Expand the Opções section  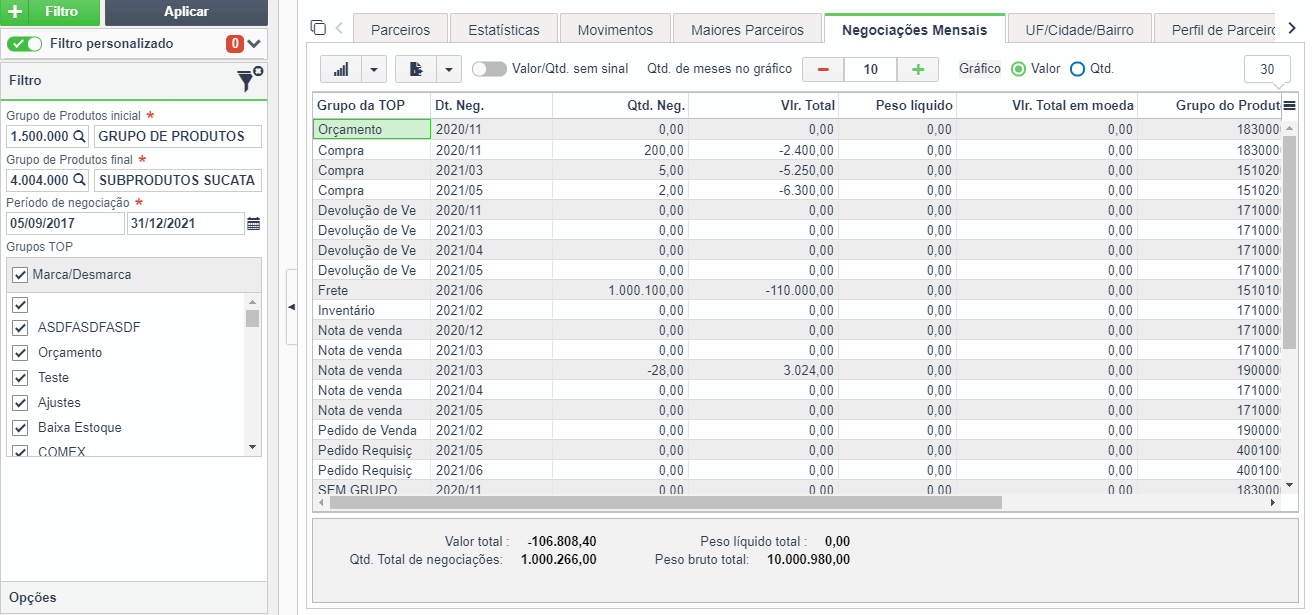coord(134,597)
